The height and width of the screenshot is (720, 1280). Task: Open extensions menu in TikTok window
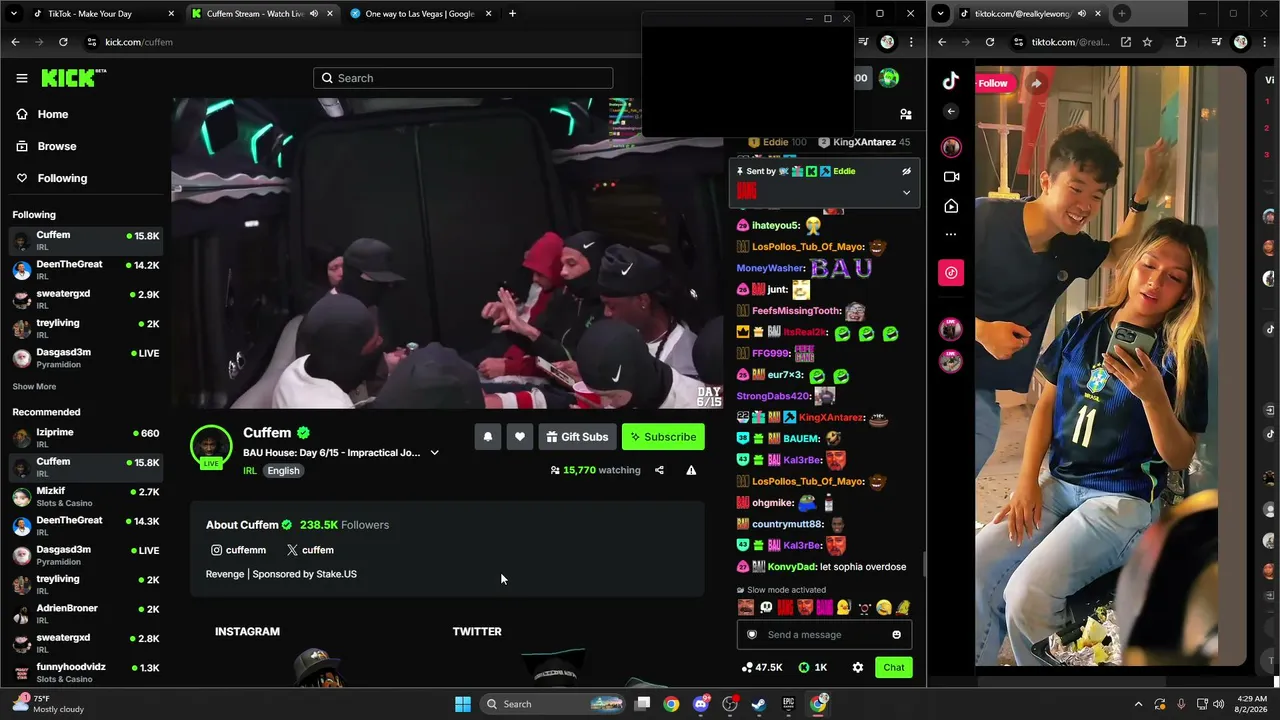point(1181,42)
